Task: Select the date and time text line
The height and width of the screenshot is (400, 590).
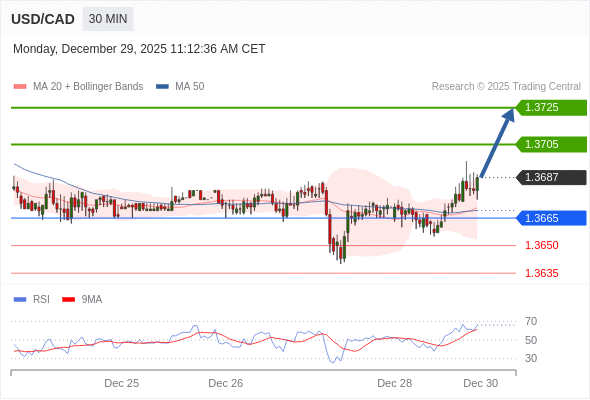Action: tap(139, 49)
